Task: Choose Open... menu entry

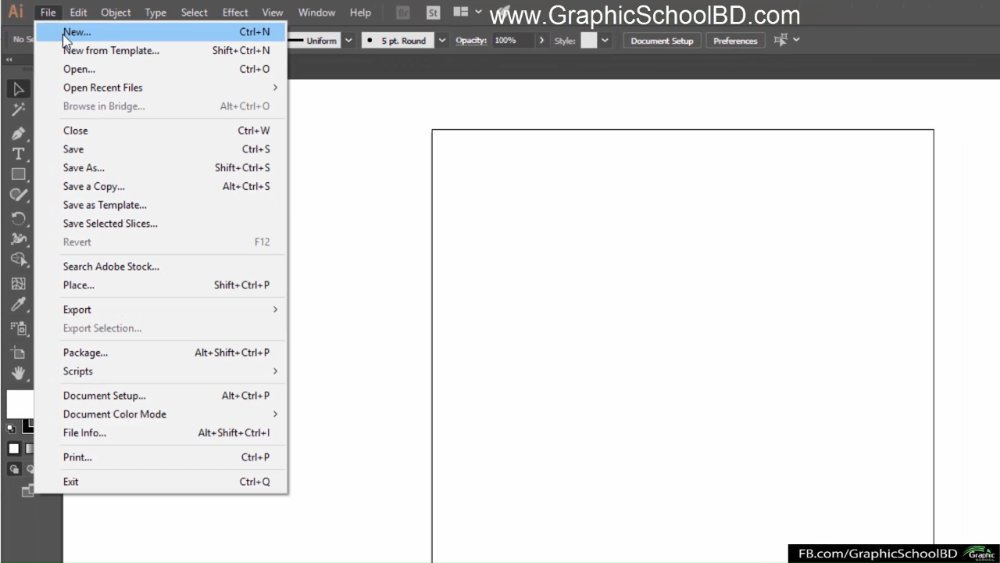Action: pos(160,69)
